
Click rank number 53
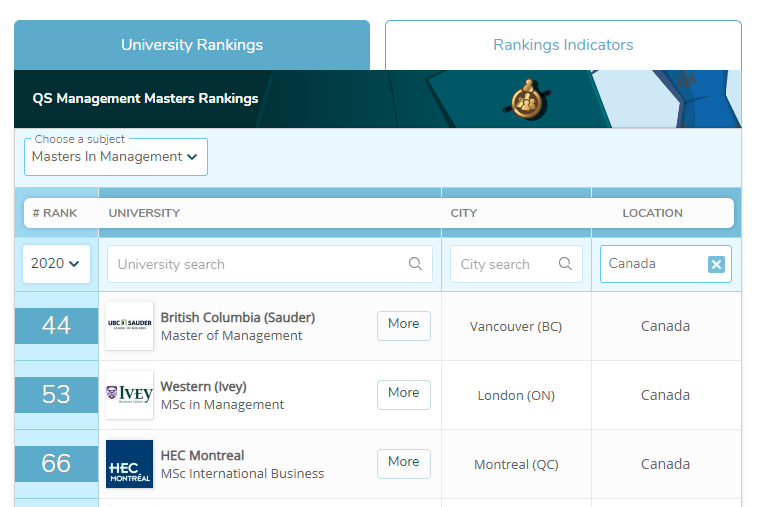point(56,395)
